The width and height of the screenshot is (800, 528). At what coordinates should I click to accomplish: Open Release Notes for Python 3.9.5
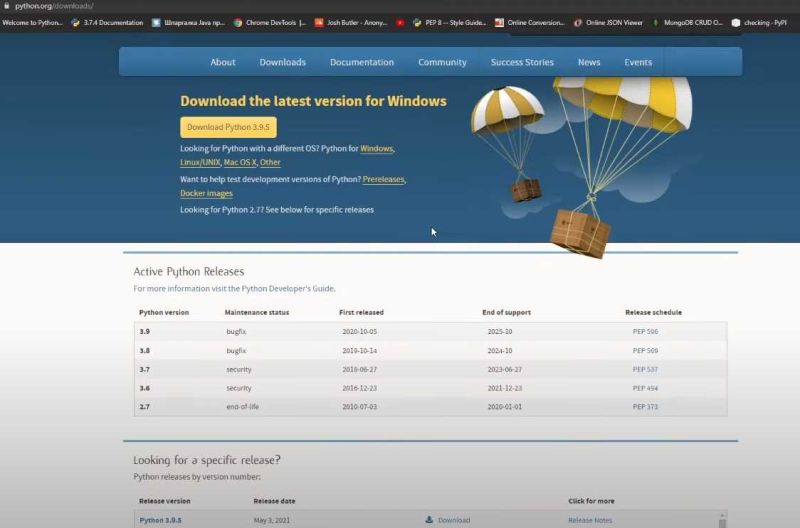pyautogui.click(x=590, y=520)
